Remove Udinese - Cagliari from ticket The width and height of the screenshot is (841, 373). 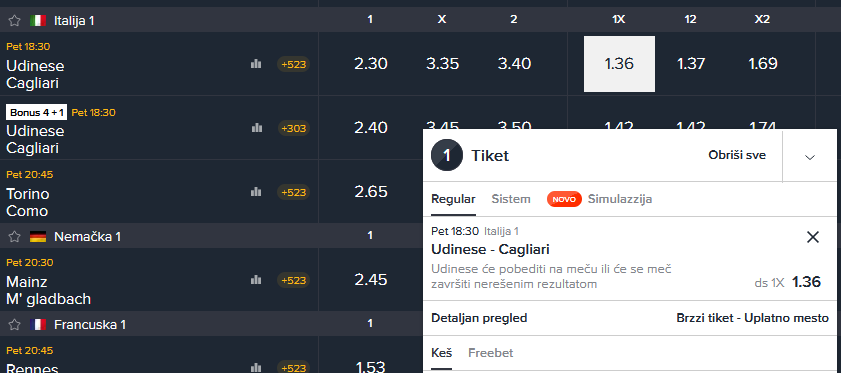pyautogui.click(x=813, y=237)
